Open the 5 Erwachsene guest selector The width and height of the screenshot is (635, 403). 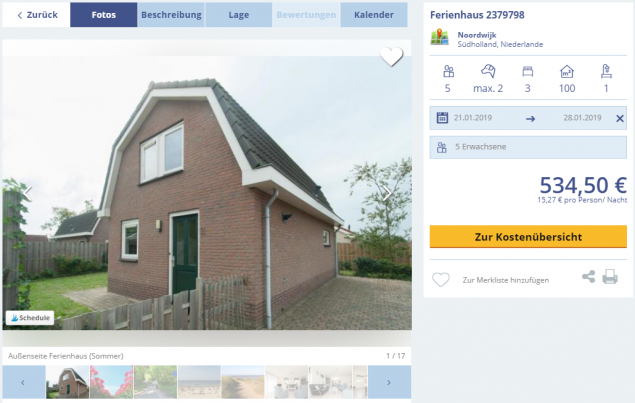[x=528, y=147]
